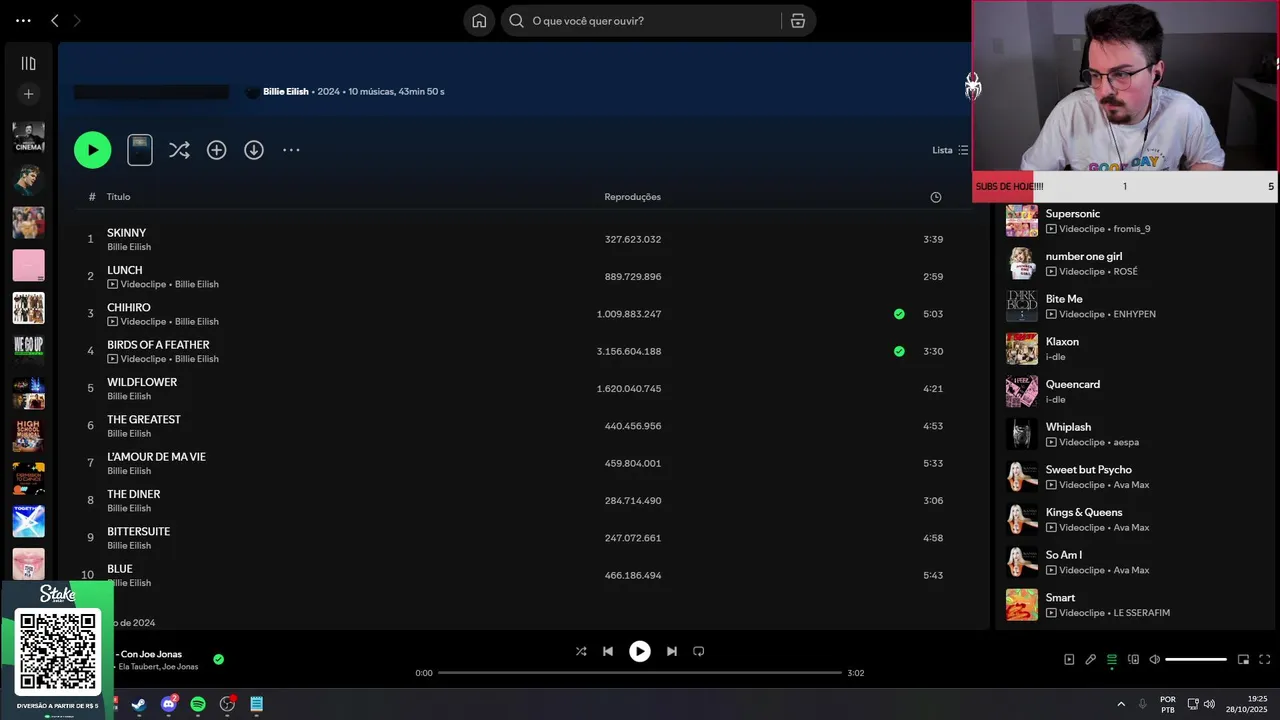Screen dimensions: 1280x720
Task: Add album to Your Library
Action: [x=216, y=150]
